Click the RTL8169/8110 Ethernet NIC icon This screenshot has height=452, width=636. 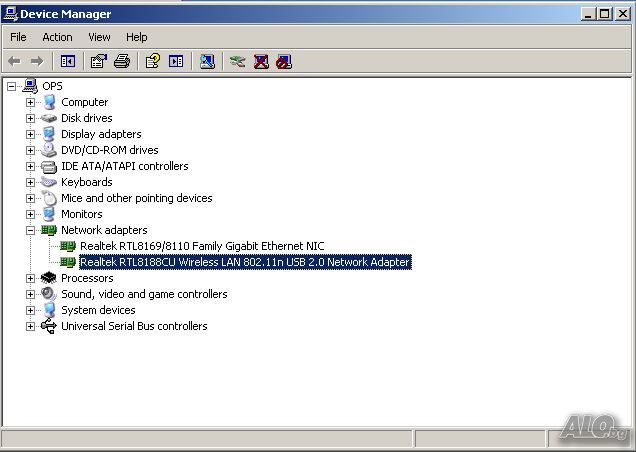tap(68, 246)
